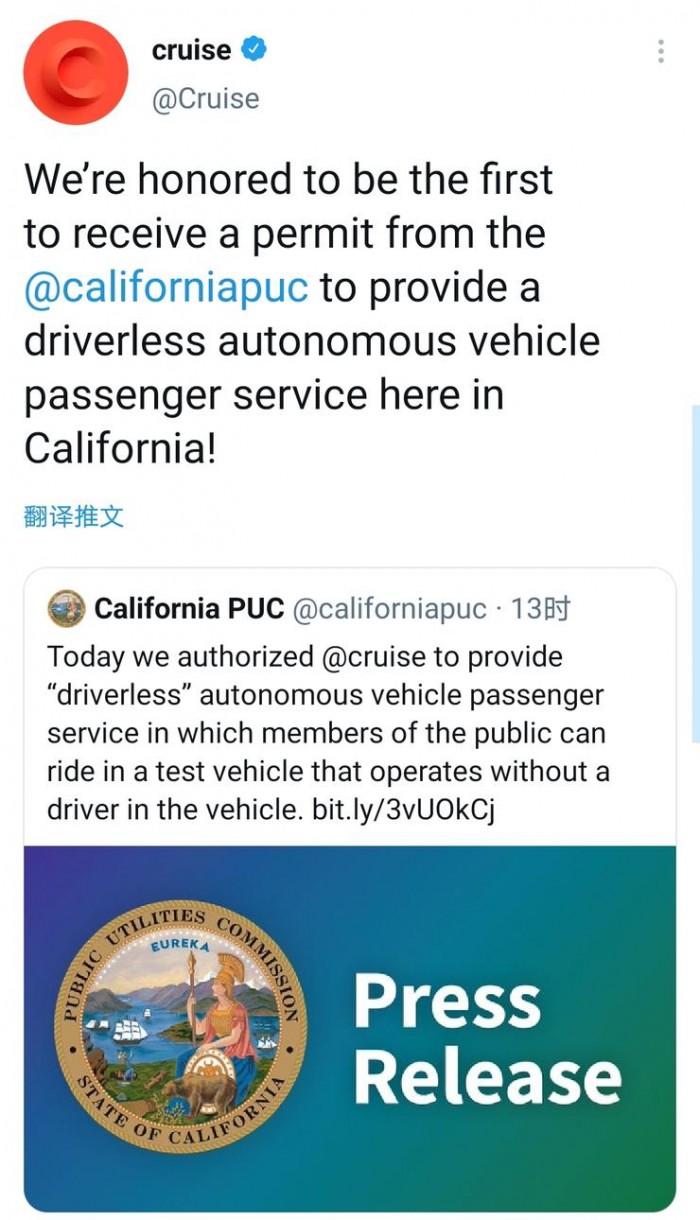
Task: Click the blue verified badge
Action: [255, 50]
